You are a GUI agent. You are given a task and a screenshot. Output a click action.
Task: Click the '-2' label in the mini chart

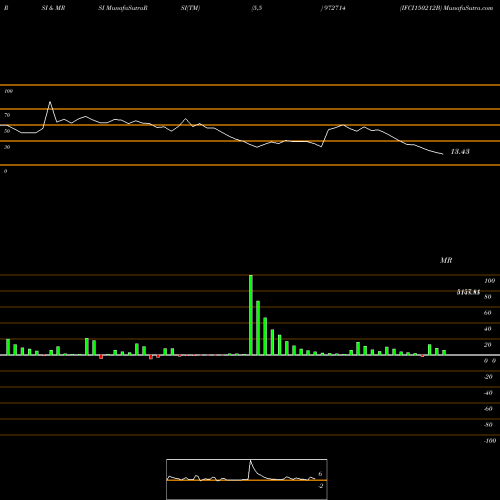[x=320, y=486]
